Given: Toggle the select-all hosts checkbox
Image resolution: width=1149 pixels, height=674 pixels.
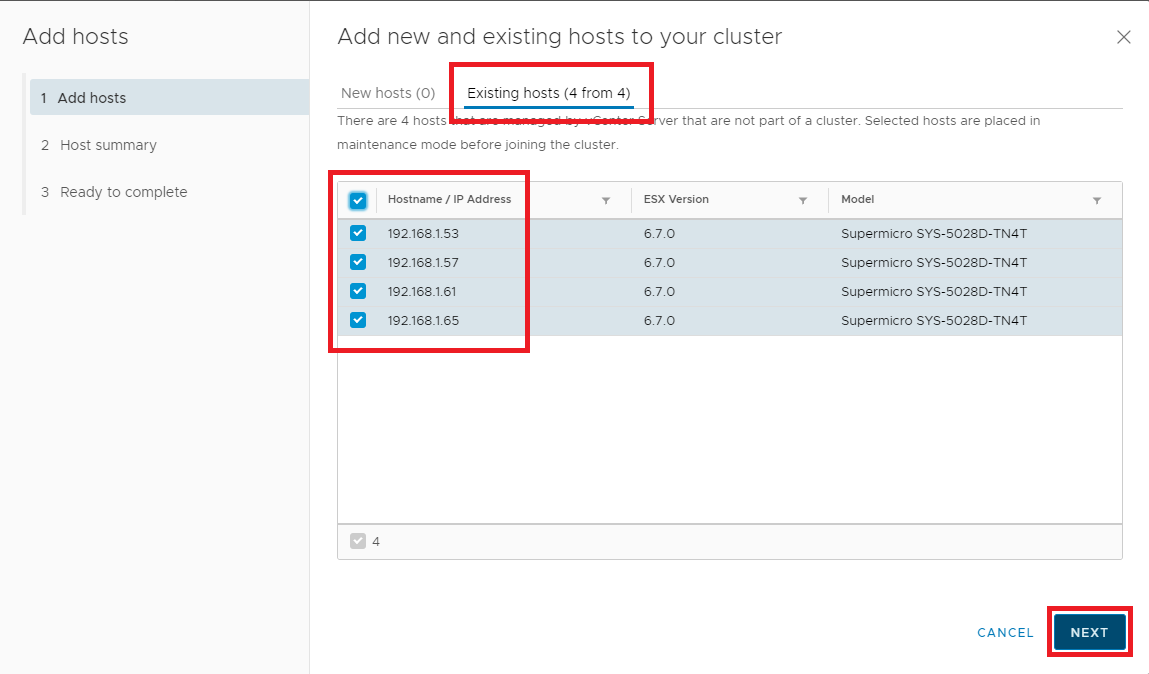Looking at the screenshot, I should tap(358, 200).
